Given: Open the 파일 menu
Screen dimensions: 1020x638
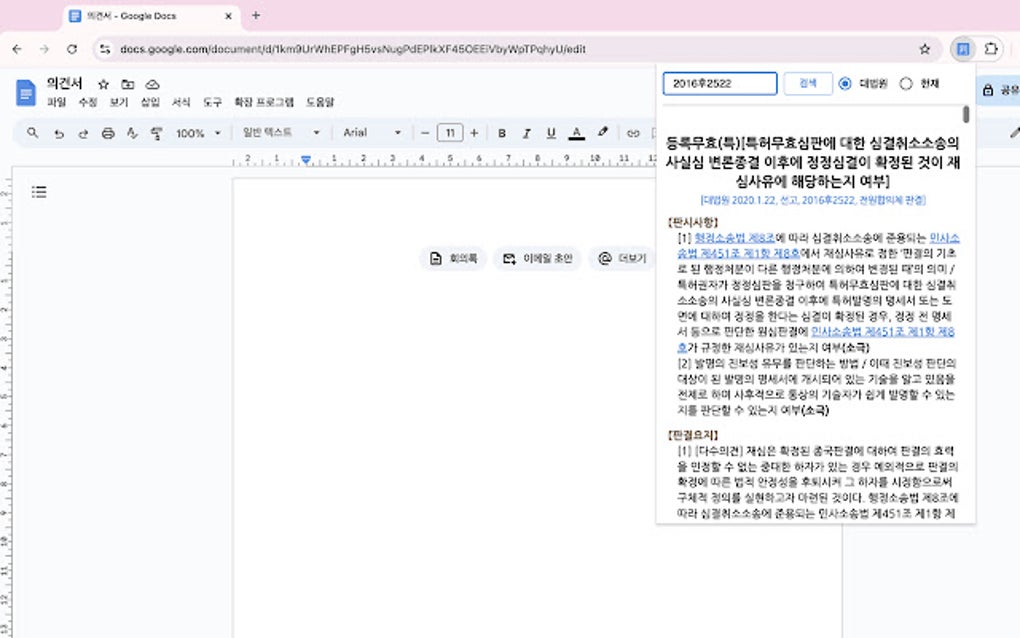Looking at the screenshot, I should click(56, 102).
